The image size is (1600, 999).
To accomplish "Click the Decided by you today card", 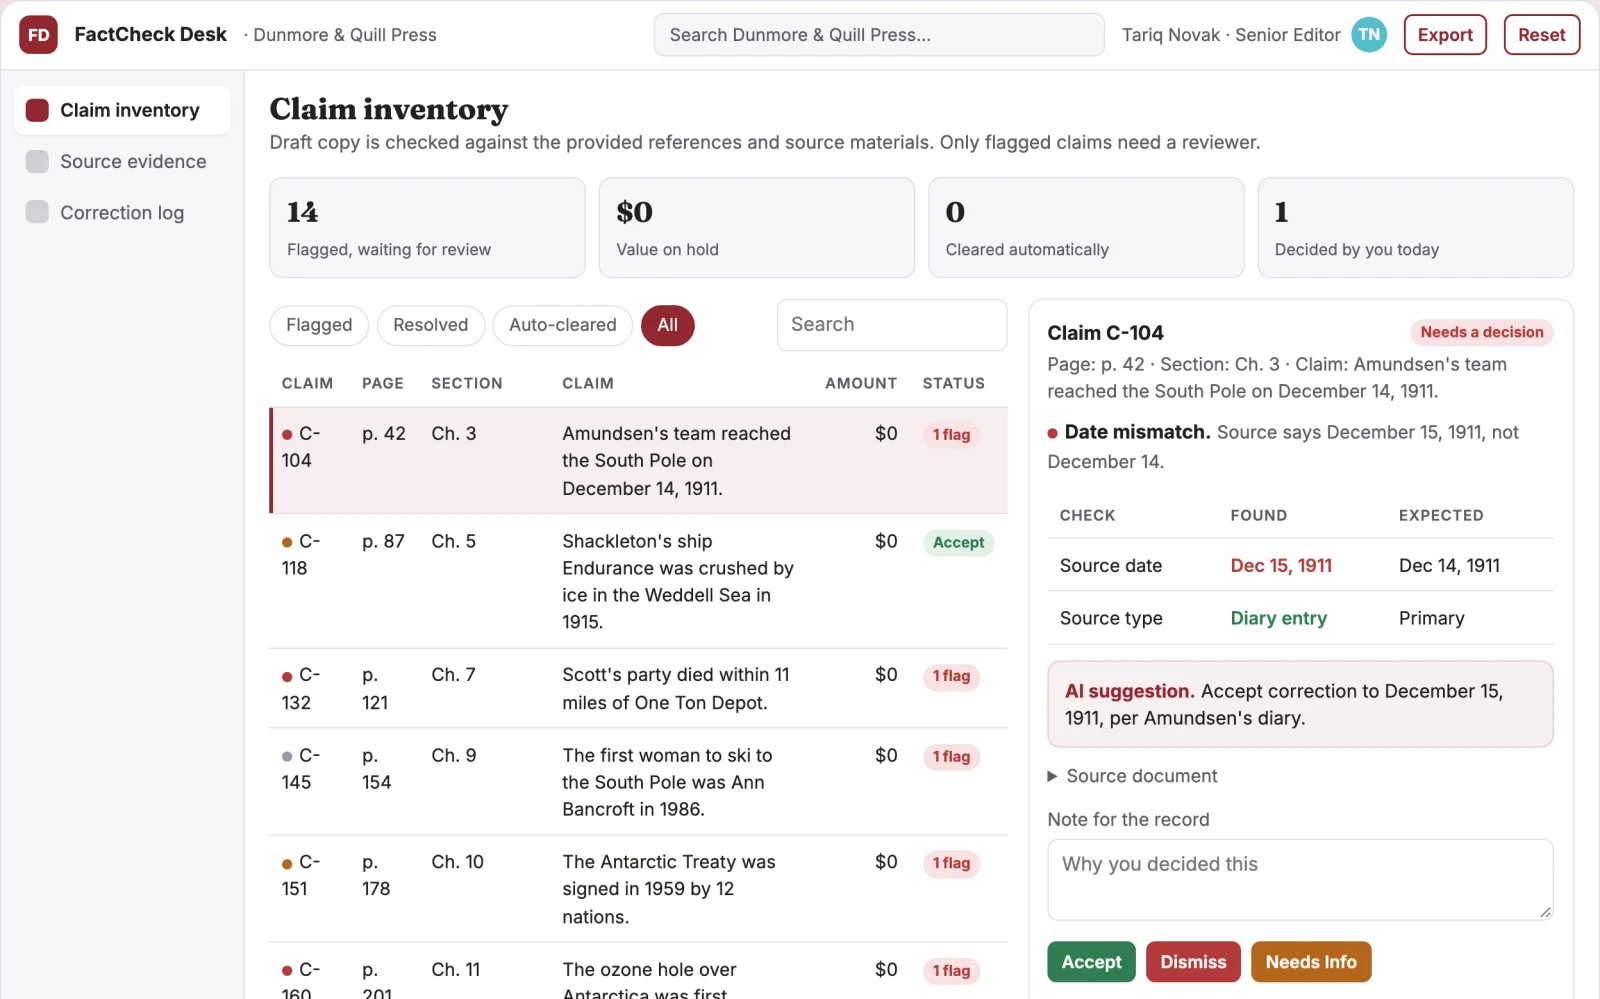I will (x=1415, y=228).
